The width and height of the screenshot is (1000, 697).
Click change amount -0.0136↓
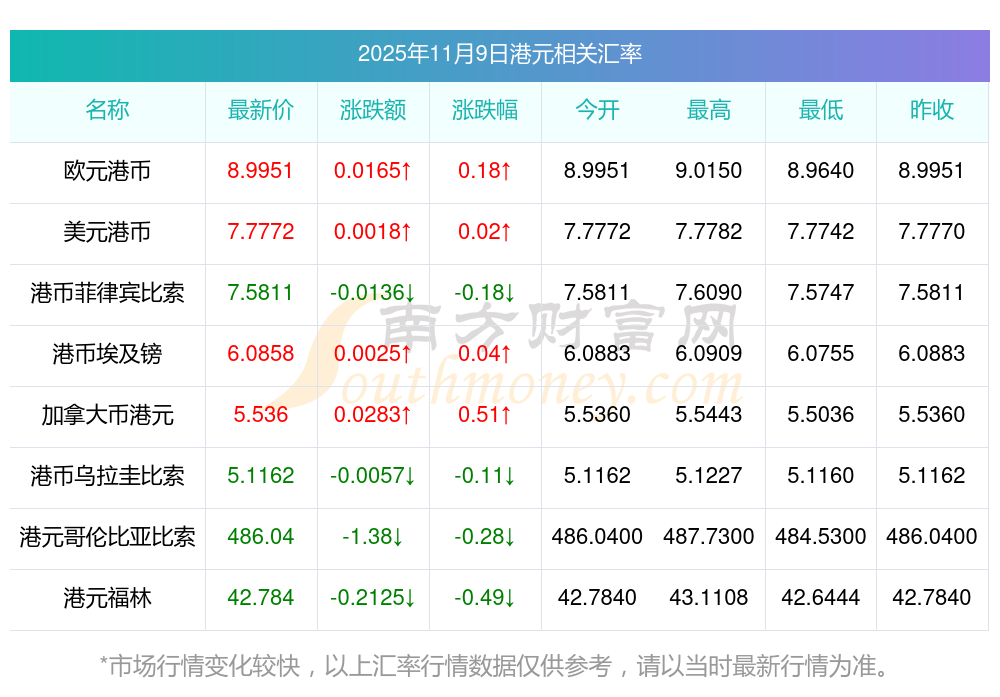pos(372,293)
